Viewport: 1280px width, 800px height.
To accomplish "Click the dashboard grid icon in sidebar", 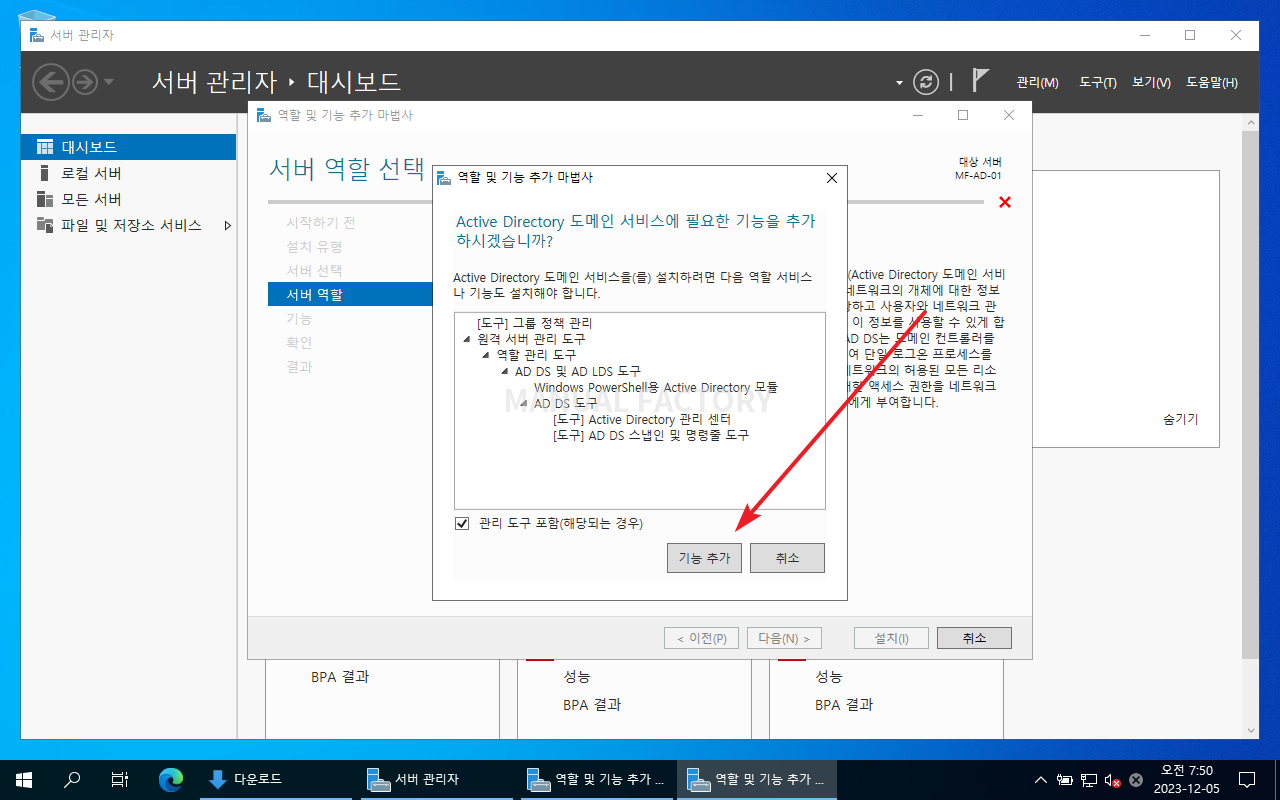I will tap(45, 147).
